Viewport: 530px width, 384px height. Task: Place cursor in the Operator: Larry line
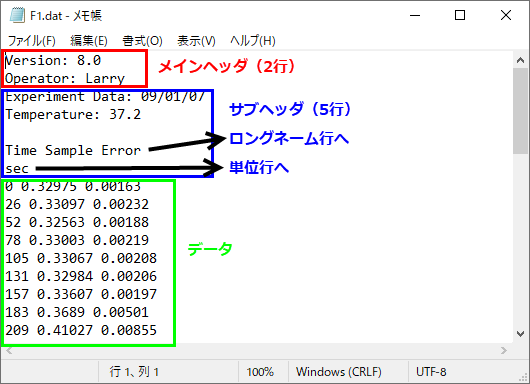pos(65,78)
